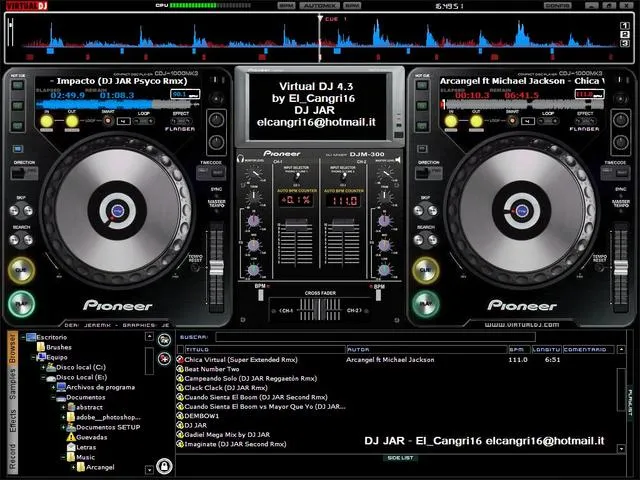Click the left deck Flanger effect selector
The image size is (640, 480).
180,121
